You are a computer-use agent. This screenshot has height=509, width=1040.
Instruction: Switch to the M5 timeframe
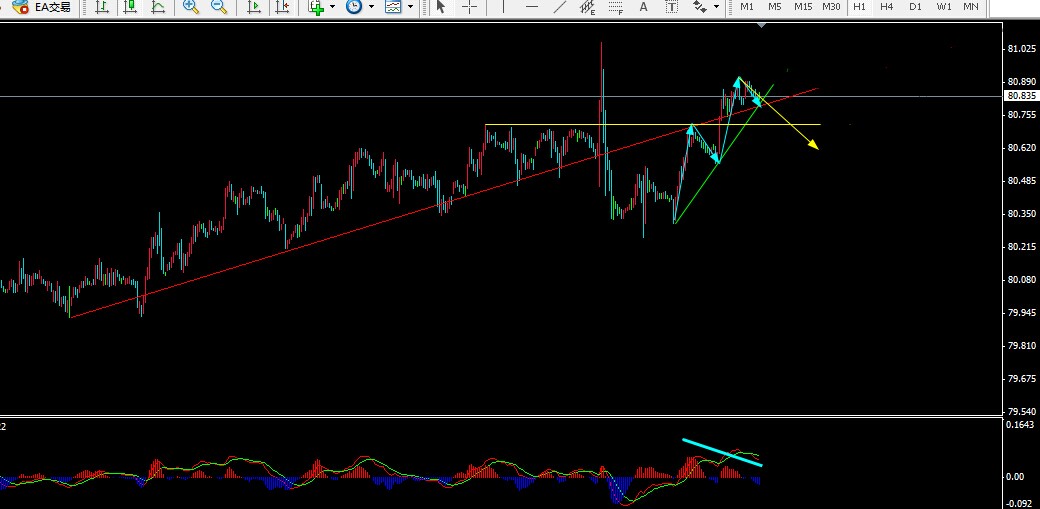pos(775,7)
